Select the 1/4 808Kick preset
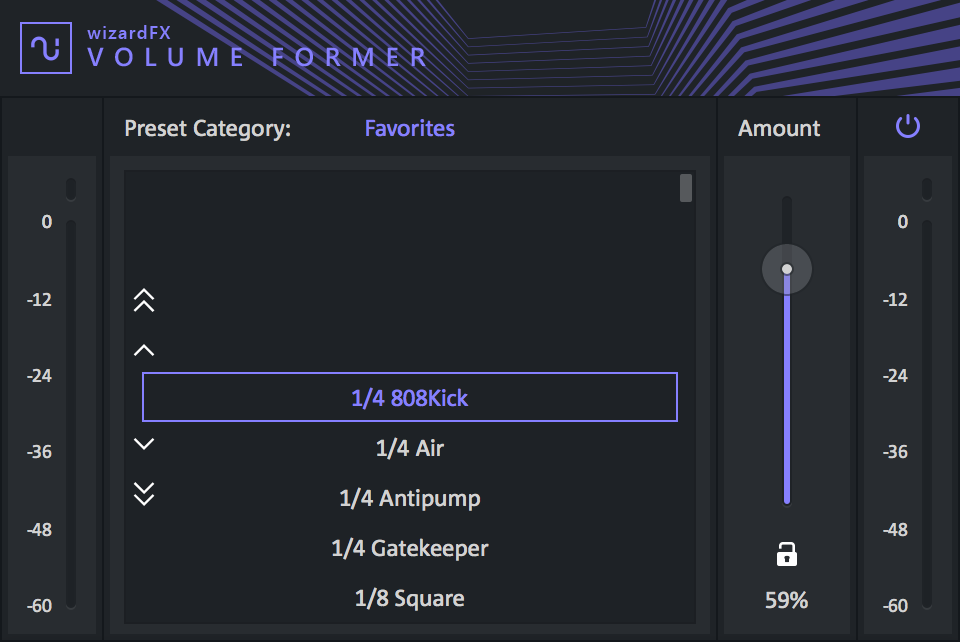Viewport: 960px width, 642px height. click(x=410, y=398)
